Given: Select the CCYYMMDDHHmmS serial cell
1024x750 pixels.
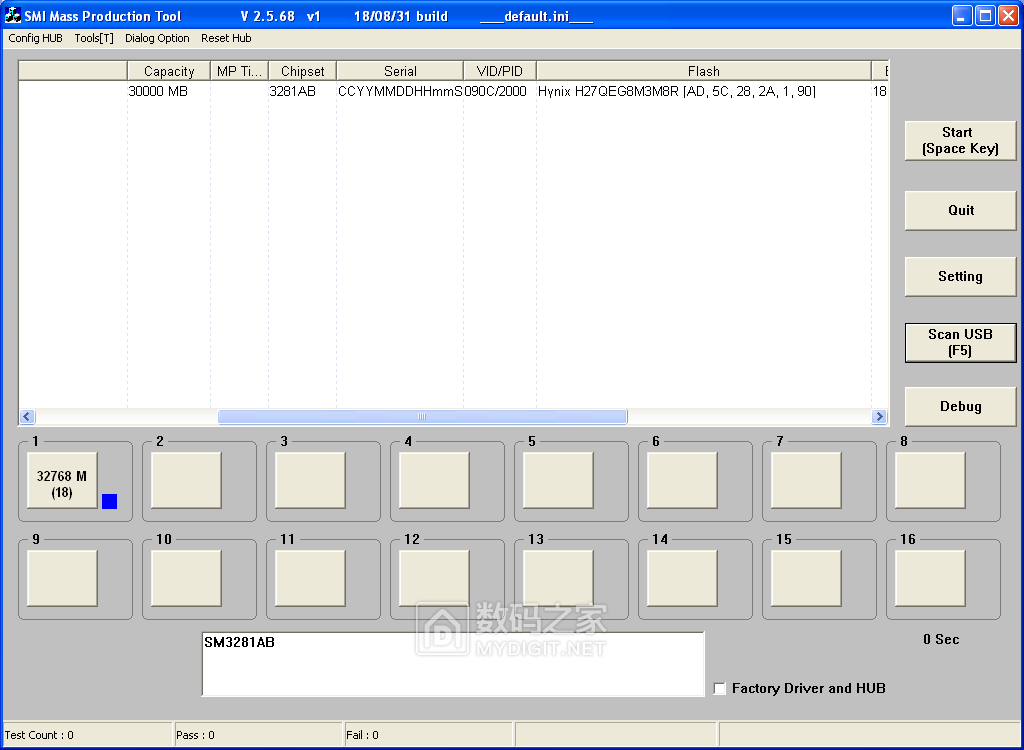Looking at the screenshot, I should (400, 91).
